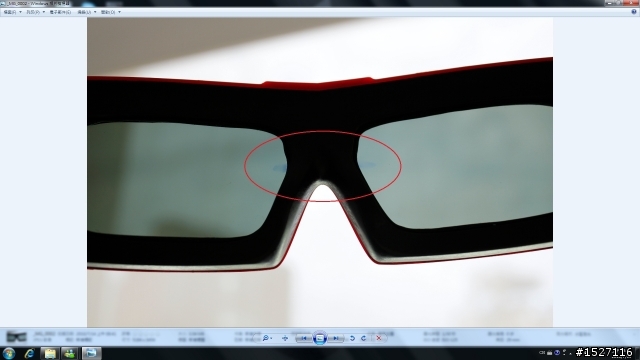Go to the next photo
The image size is (640, 360).
pyautogui.click(x=336, y=338)
